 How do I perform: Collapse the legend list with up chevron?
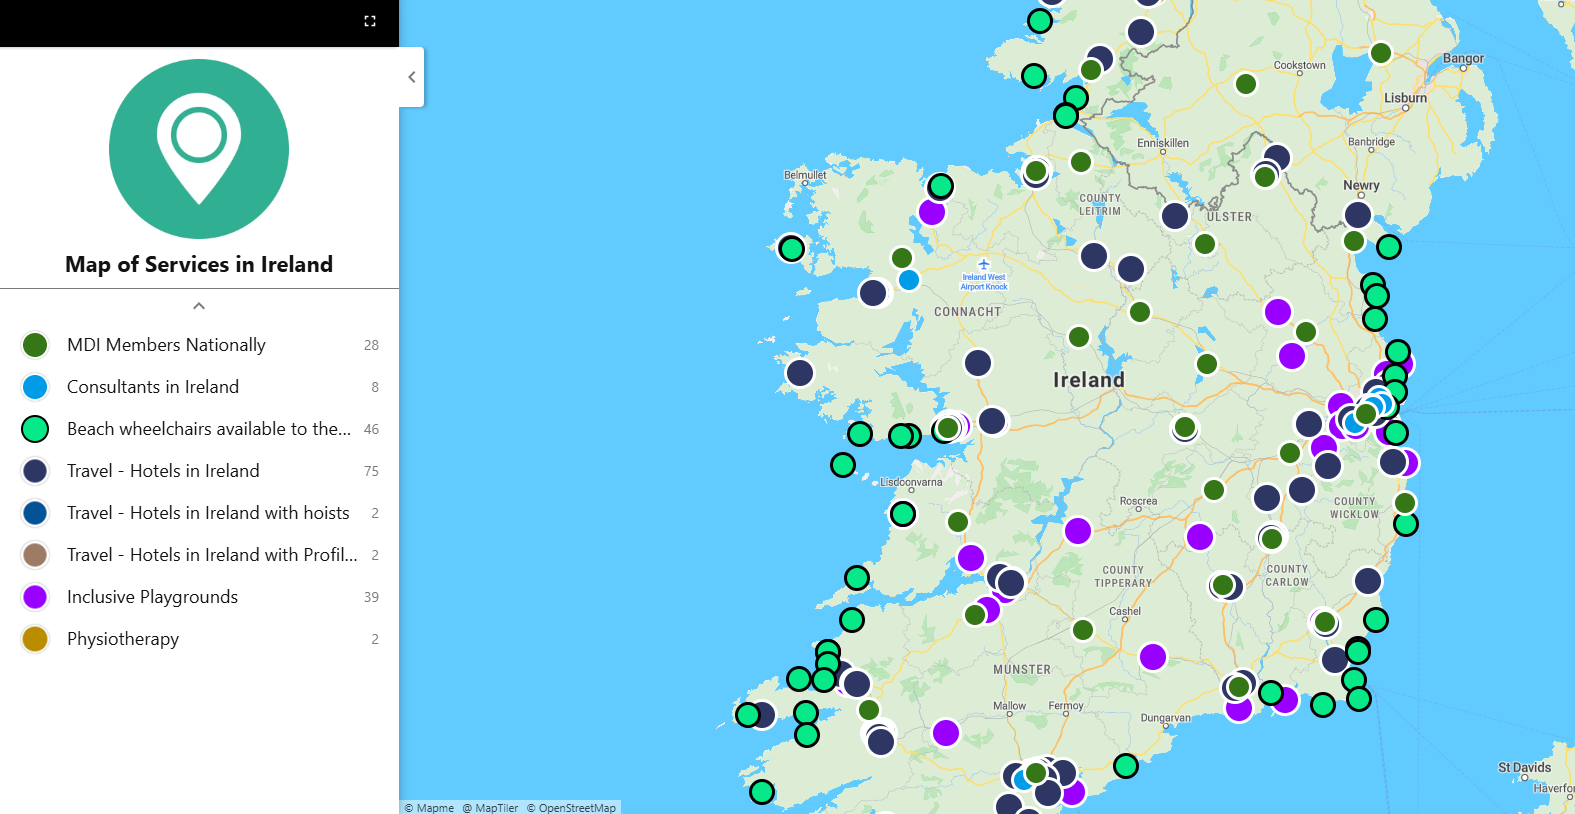(199, 306)
